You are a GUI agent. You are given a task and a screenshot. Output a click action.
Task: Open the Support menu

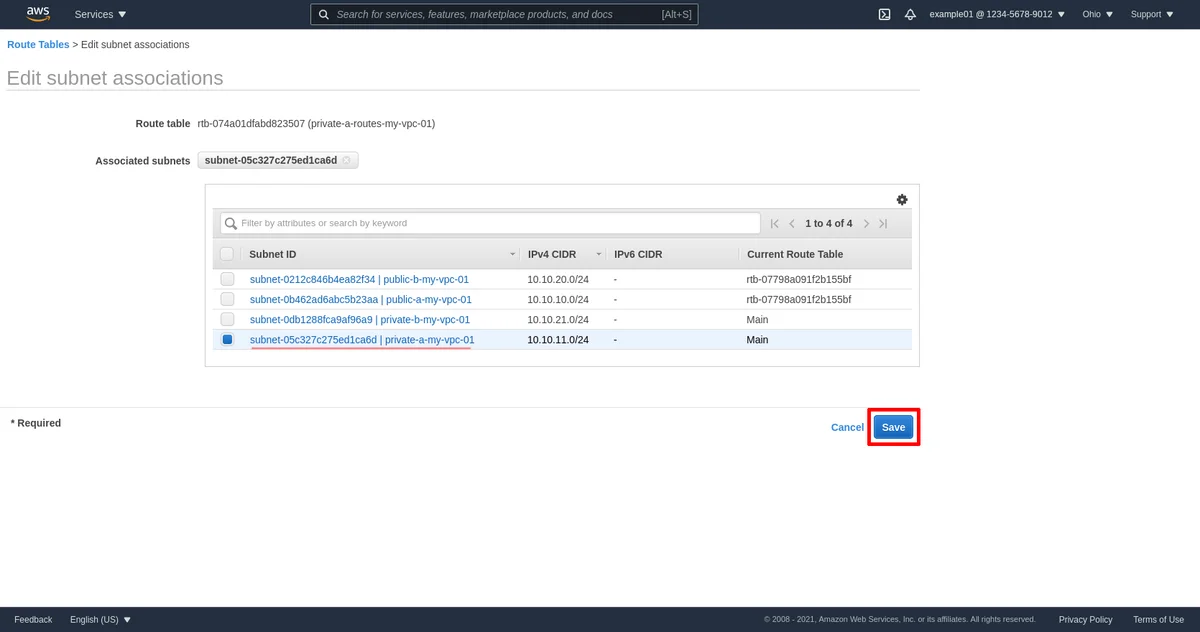coord(1152,15)
